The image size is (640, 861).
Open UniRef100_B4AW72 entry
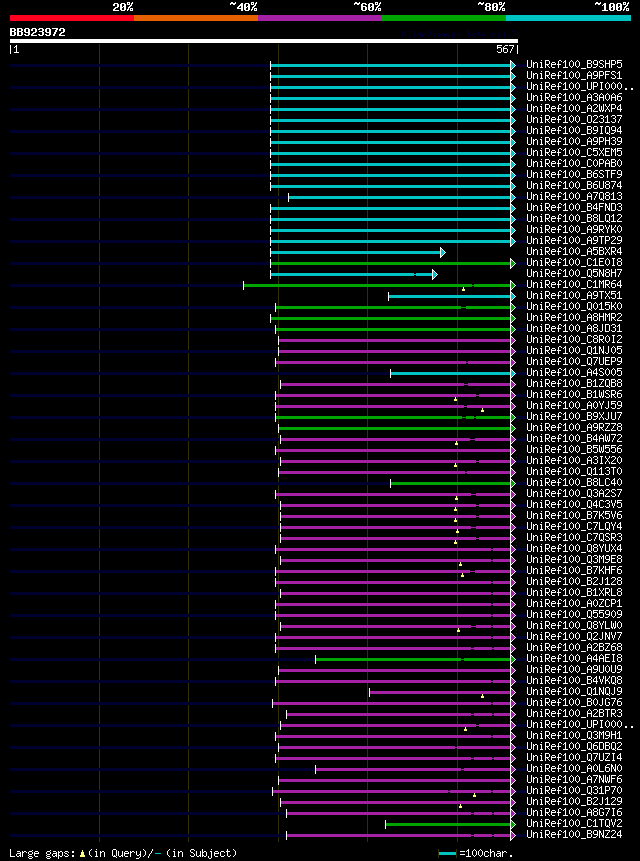[574, 438]
